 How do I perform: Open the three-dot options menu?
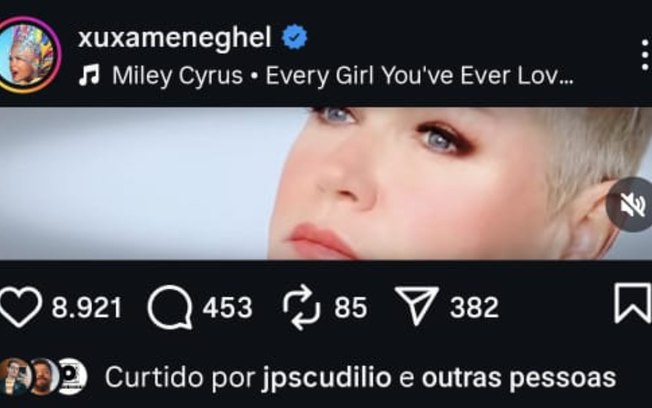tap(645, 55)
